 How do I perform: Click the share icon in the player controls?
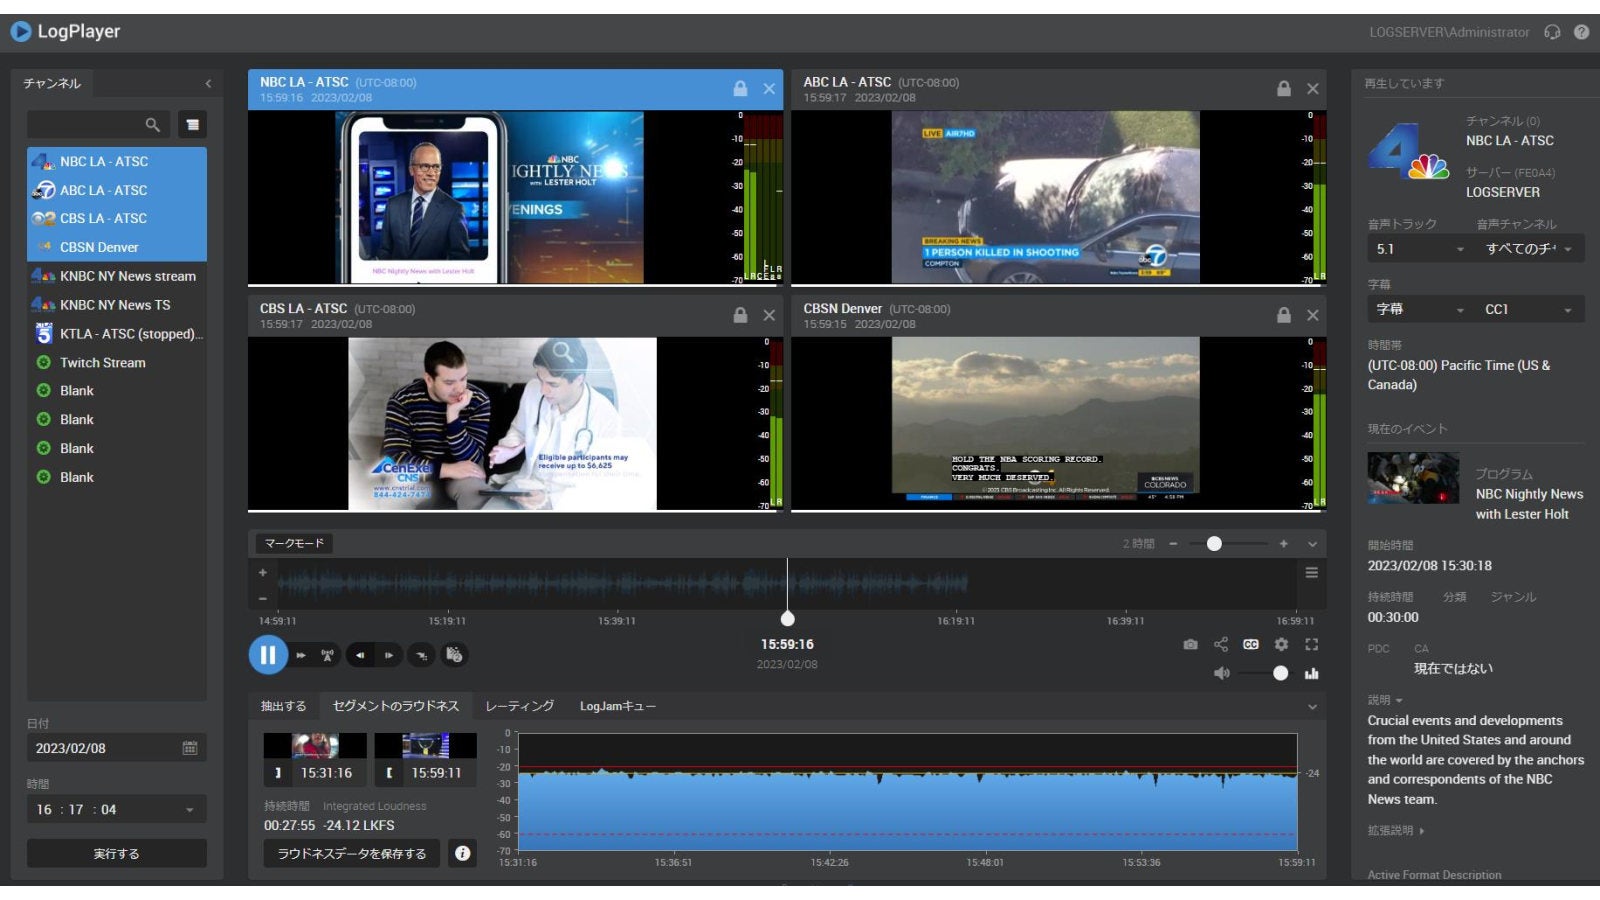pyautogui.click(x=1221, y=645)
